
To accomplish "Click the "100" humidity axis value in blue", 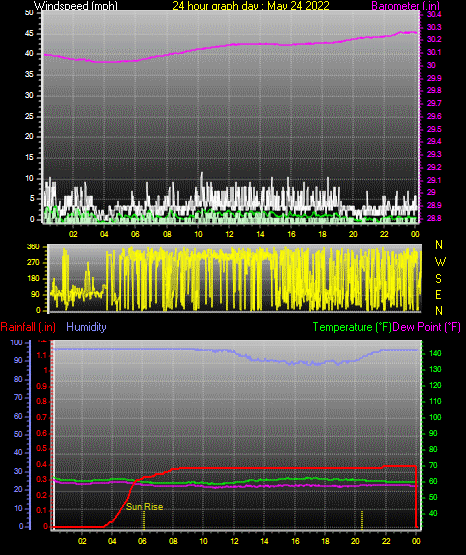I will [x=17, y=343].
